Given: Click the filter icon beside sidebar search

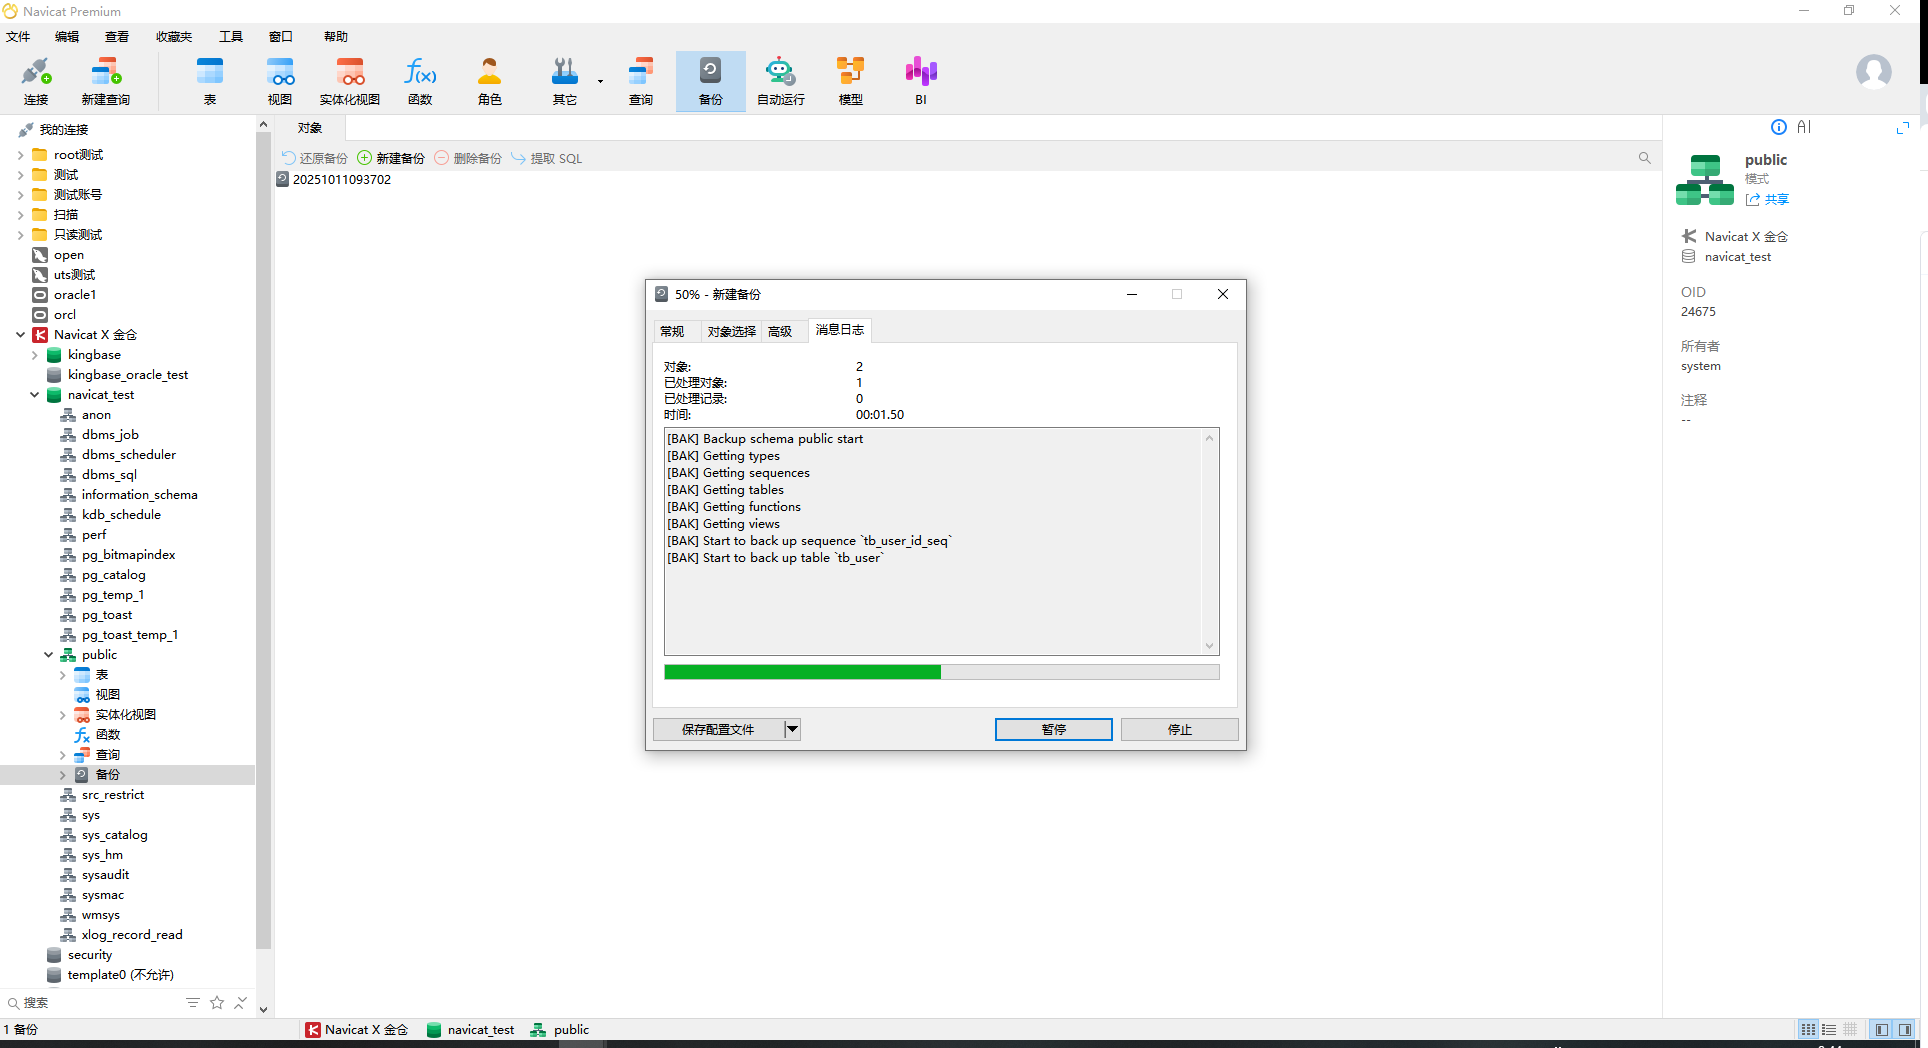Looking at the screenshot, I should pos(193,1002).
